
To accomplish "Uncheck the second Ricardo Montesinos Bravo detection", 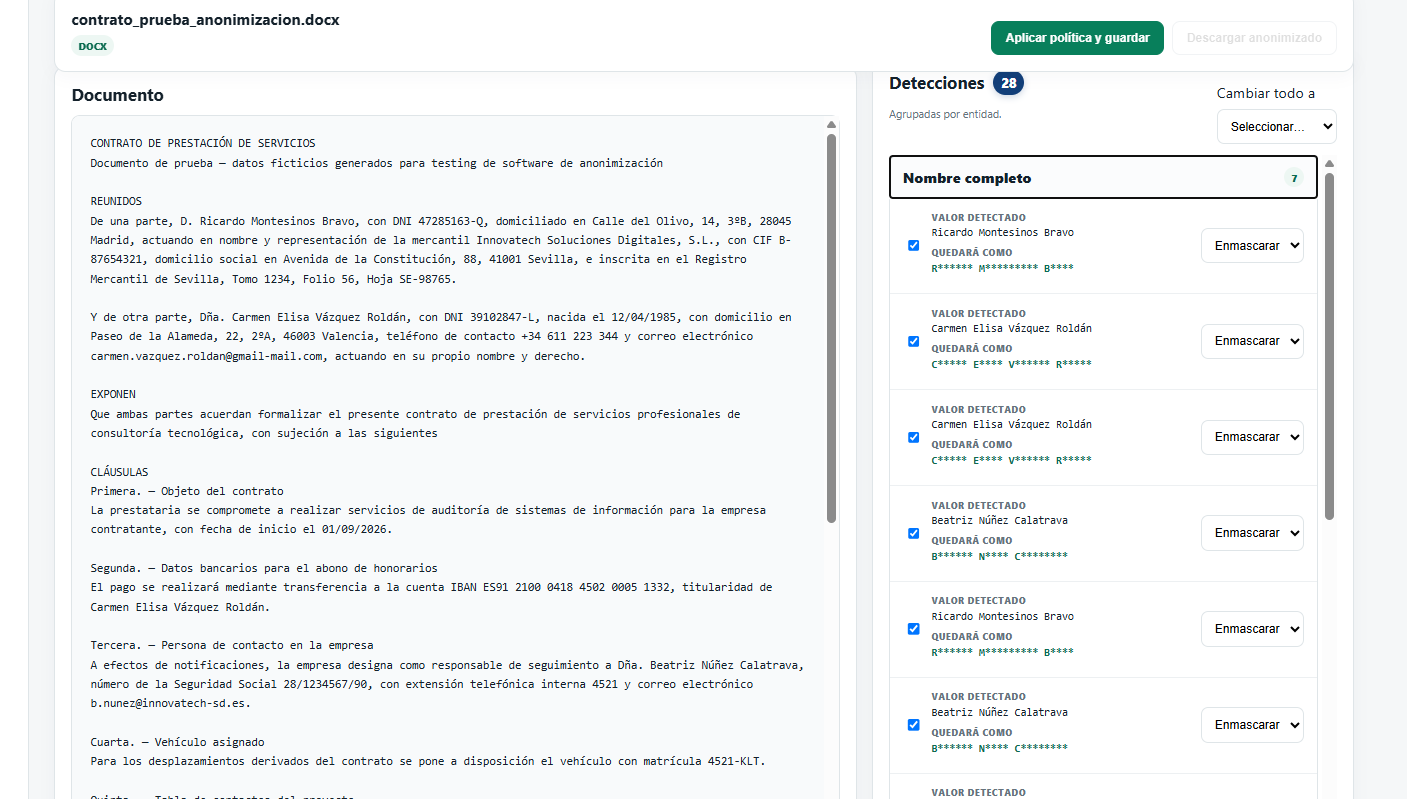I will pyautogui.click(x=913, y=629).
